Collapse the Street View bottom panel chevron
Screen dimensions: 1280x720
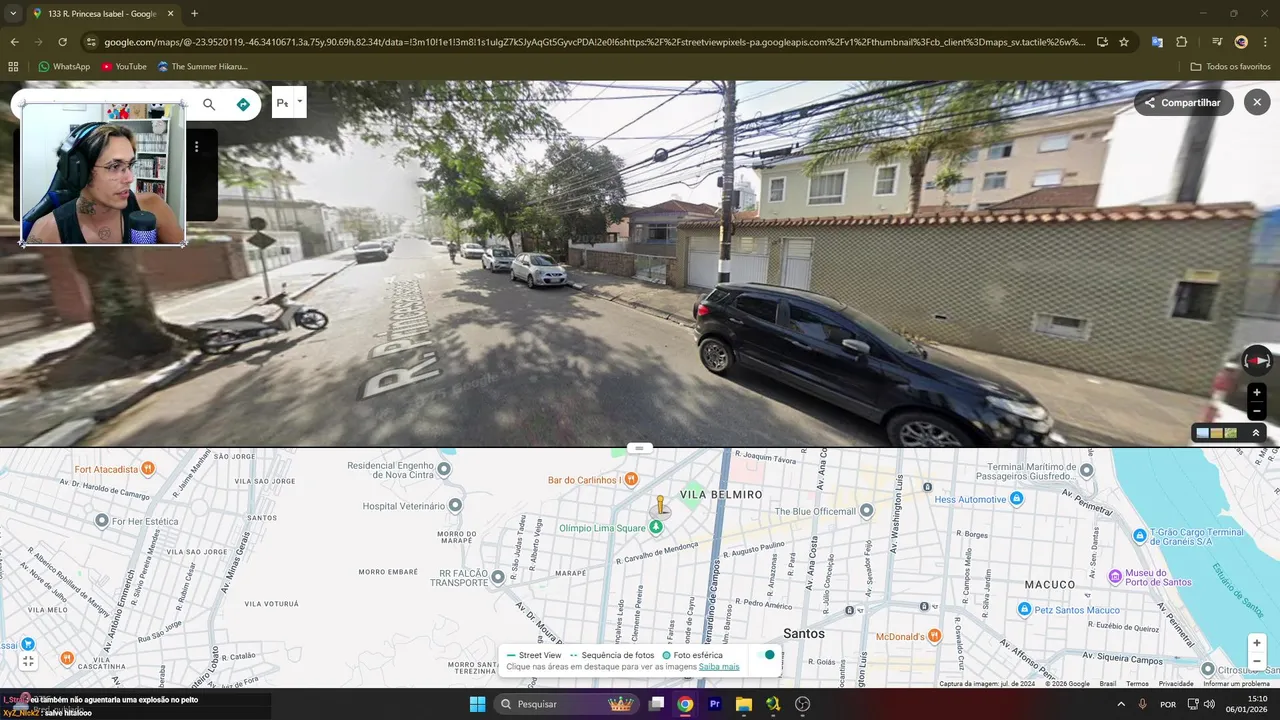[1256, 433]
